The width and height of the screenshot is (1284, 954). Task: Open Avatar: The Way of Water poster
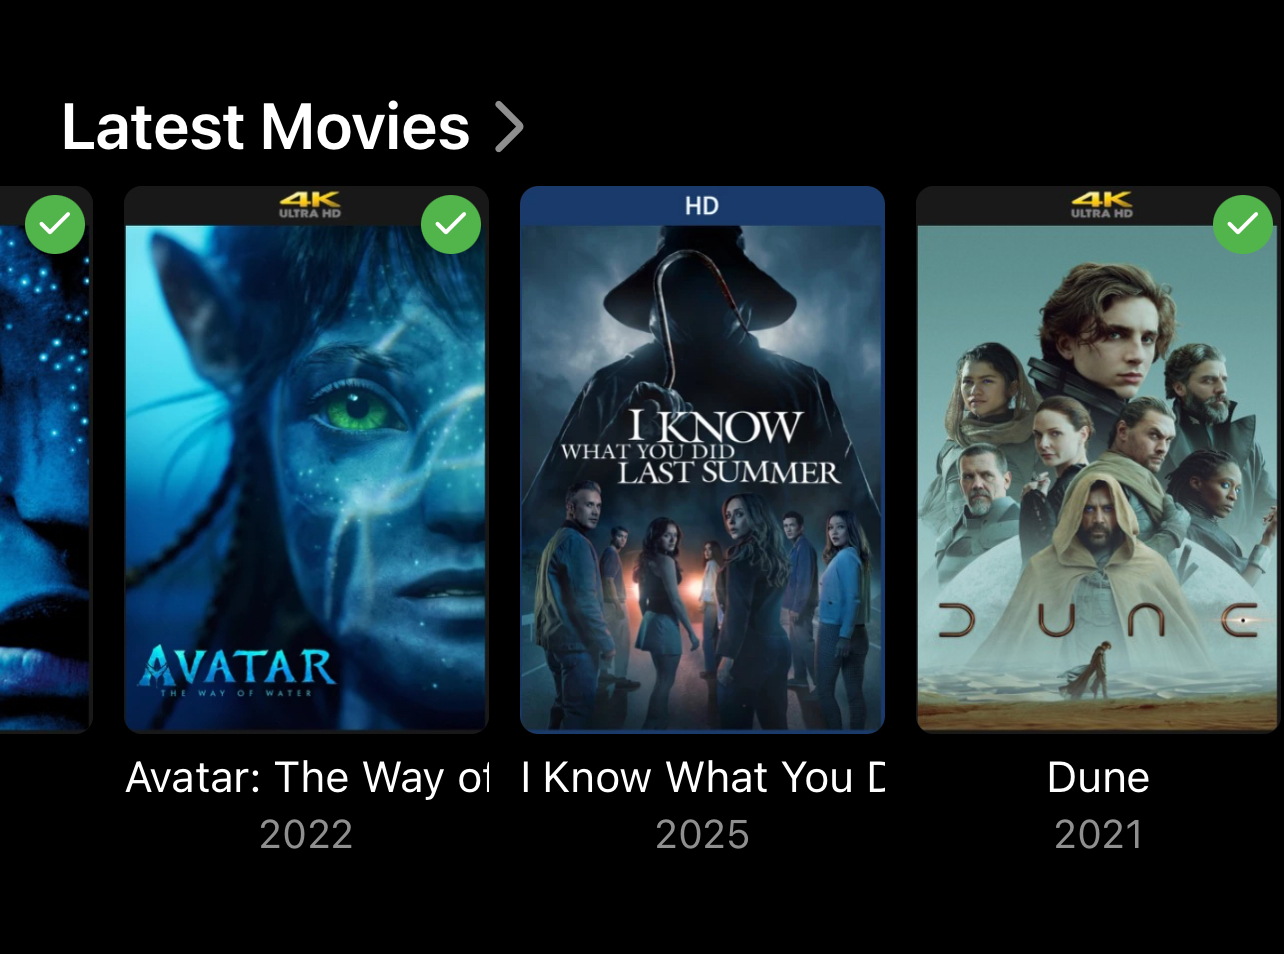[306, 459]
